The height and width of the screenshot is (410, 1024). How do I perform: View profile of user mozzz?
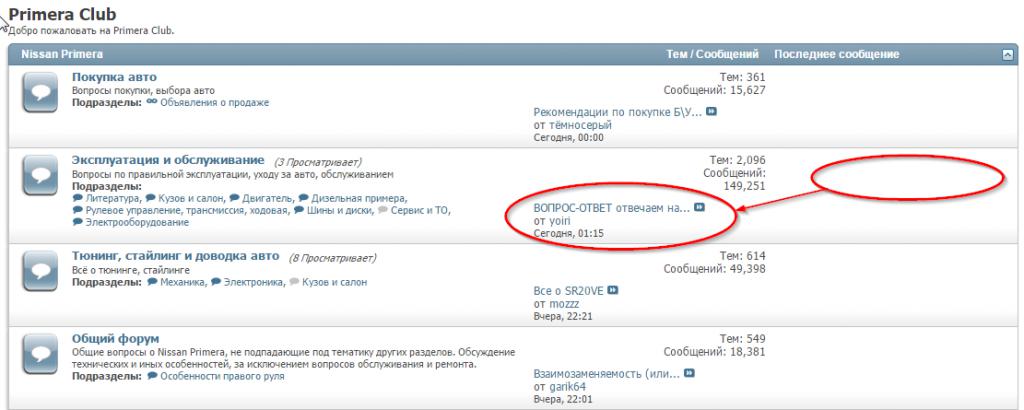coord(564,304)
